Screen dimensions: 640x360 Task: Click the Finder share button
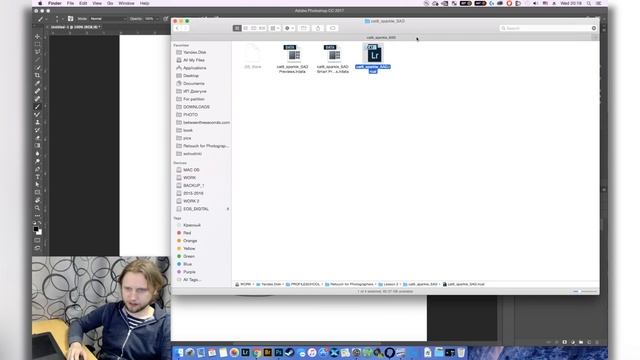pos(318,28)
